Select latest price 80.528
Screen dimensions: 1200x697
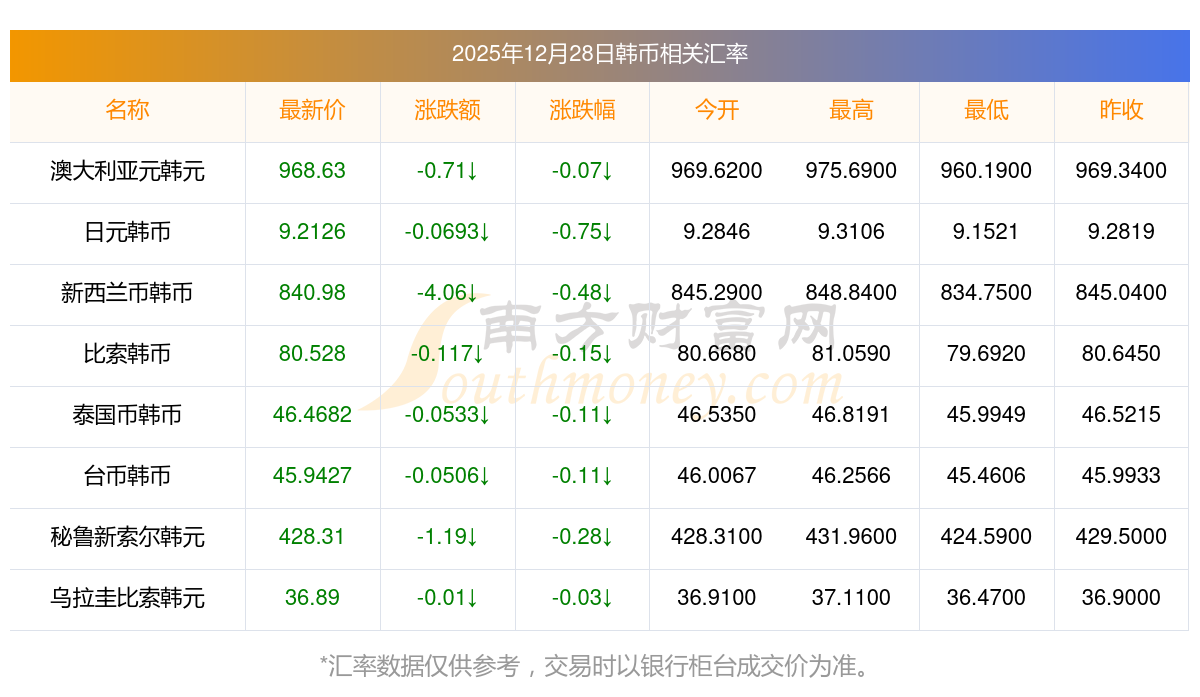pyautogui.click(x=312, y=354)
